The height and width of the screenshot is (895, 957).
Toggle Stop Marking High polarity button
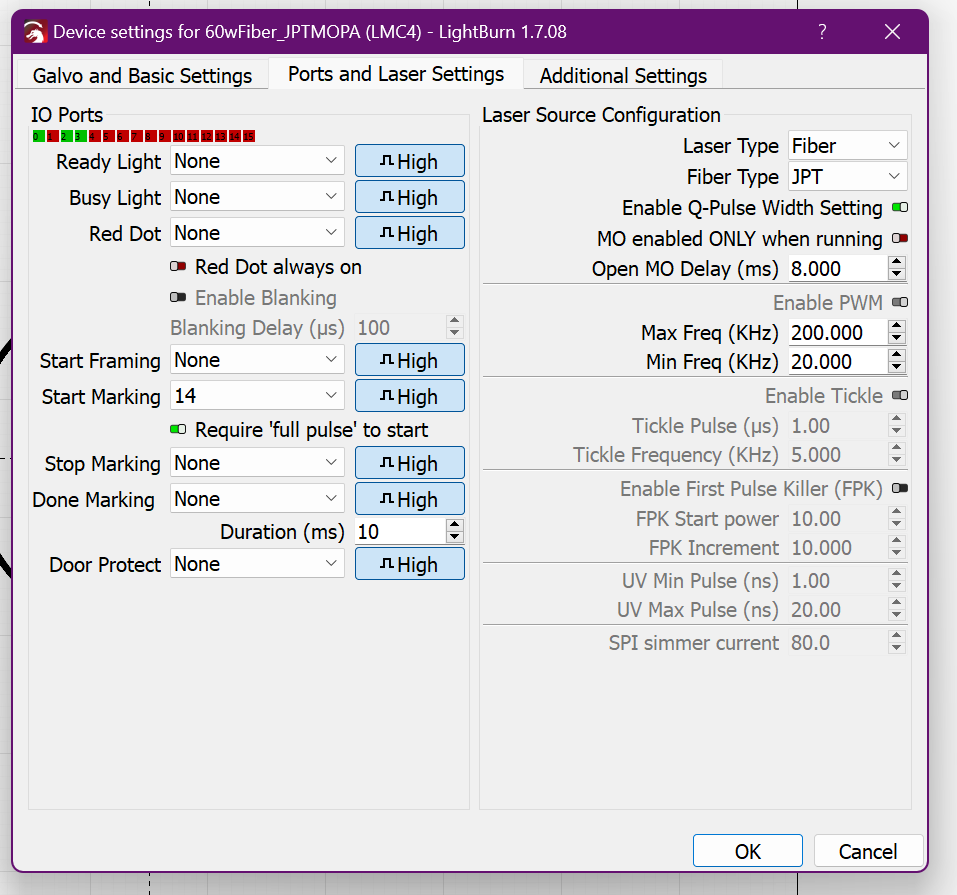click(x=410, y=463)
